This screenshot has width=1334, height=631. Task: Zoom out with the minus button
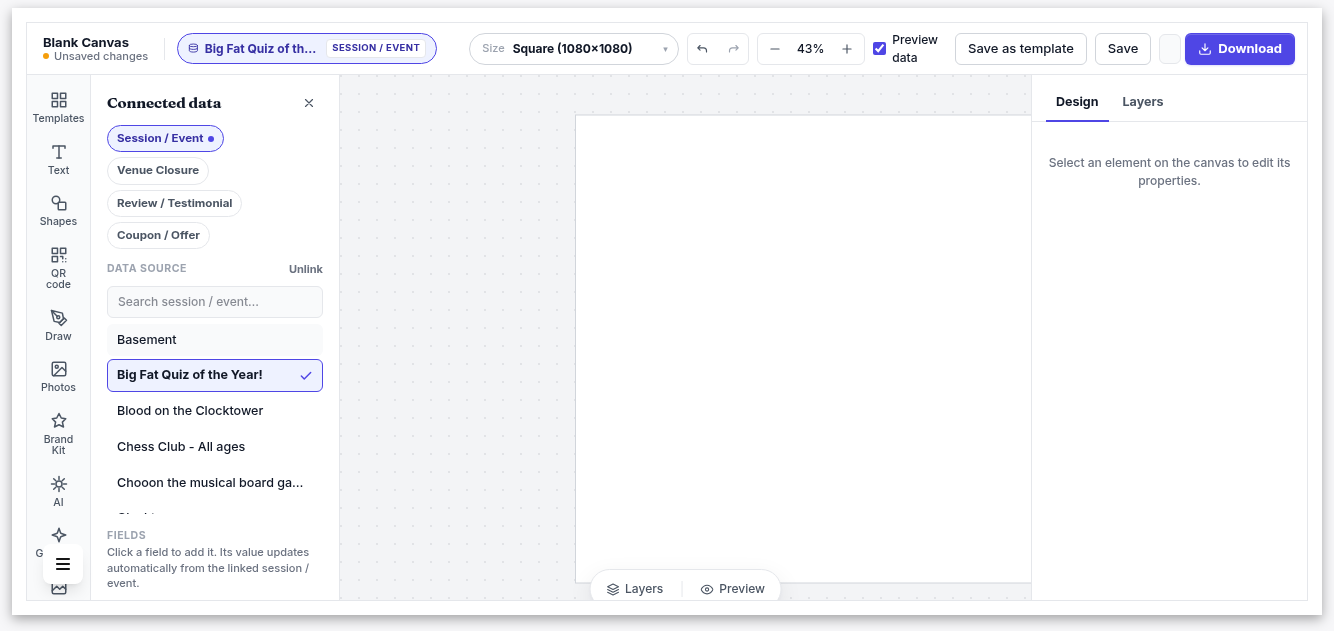(x=774, y=49)
